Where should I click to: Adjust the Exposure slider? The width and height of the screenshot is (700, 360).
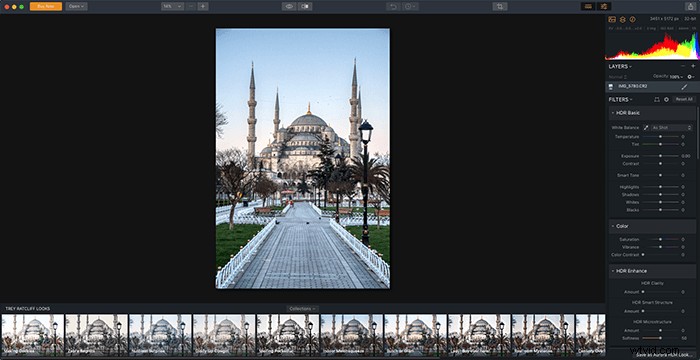[661, 156]
